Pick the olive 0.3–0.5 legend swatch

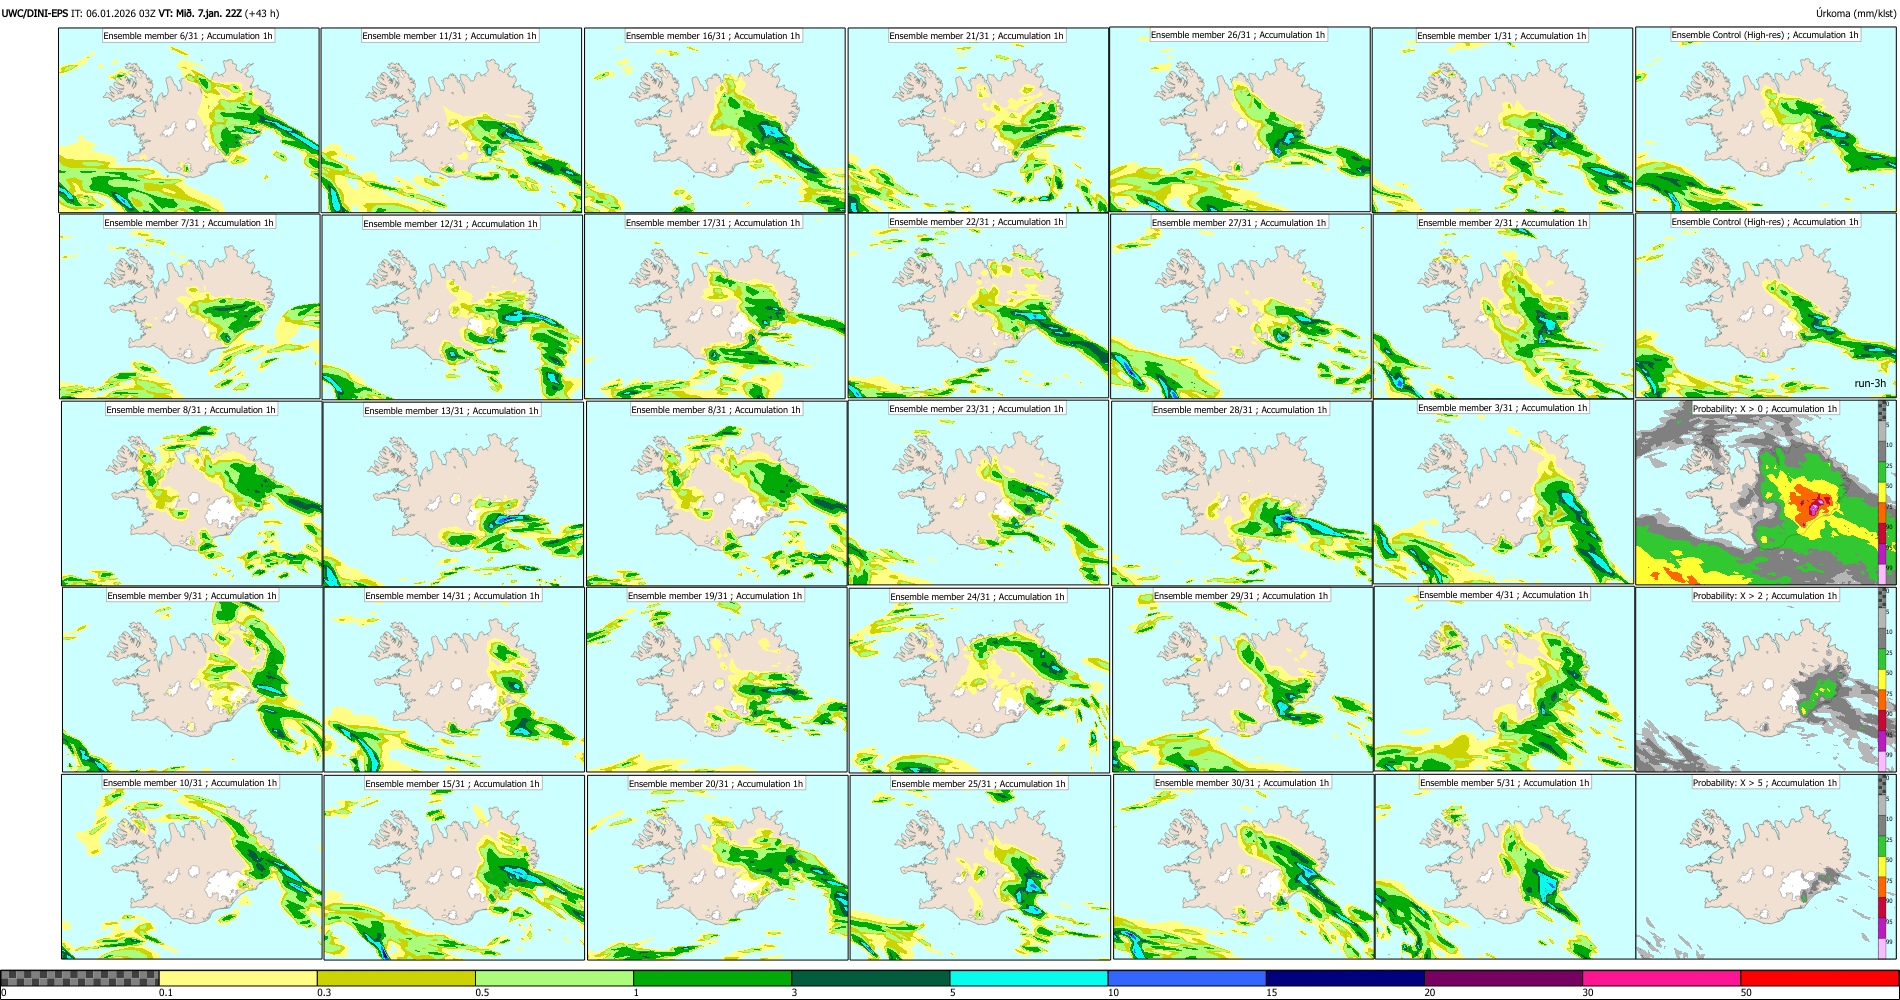396,978
